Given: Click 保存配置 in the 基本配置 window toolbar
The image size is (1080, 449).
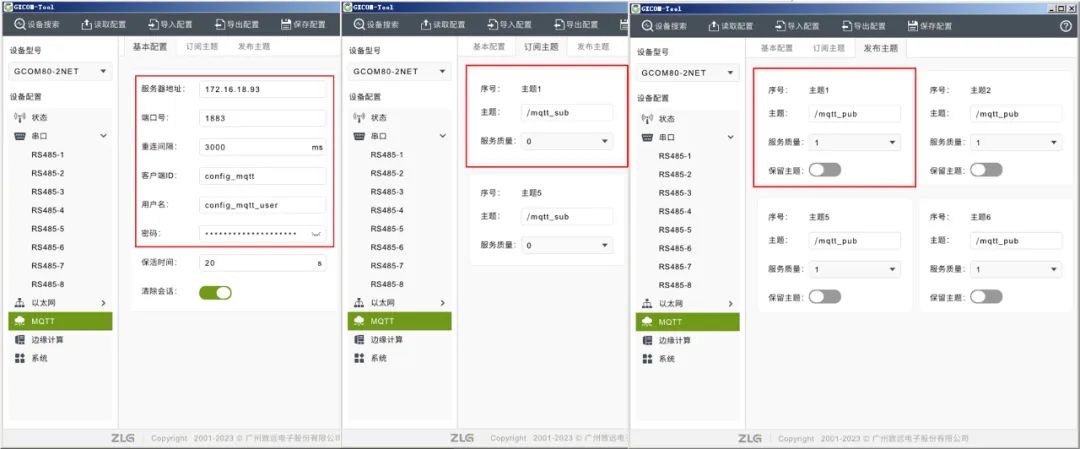Looking at the screenshot, I should pyautogui.click(x=304, y=24).
